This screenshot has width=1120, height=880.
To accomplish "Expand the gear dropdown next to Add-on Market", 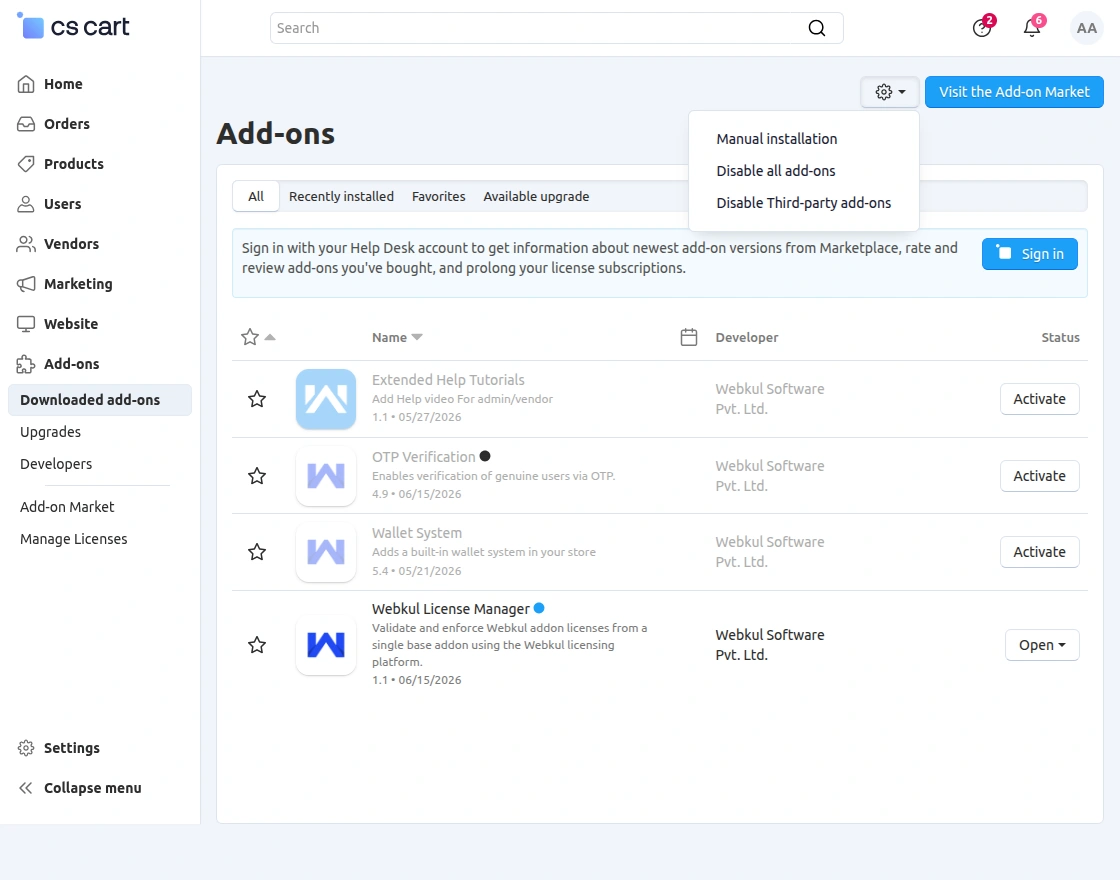I will [x=890, y=92].
